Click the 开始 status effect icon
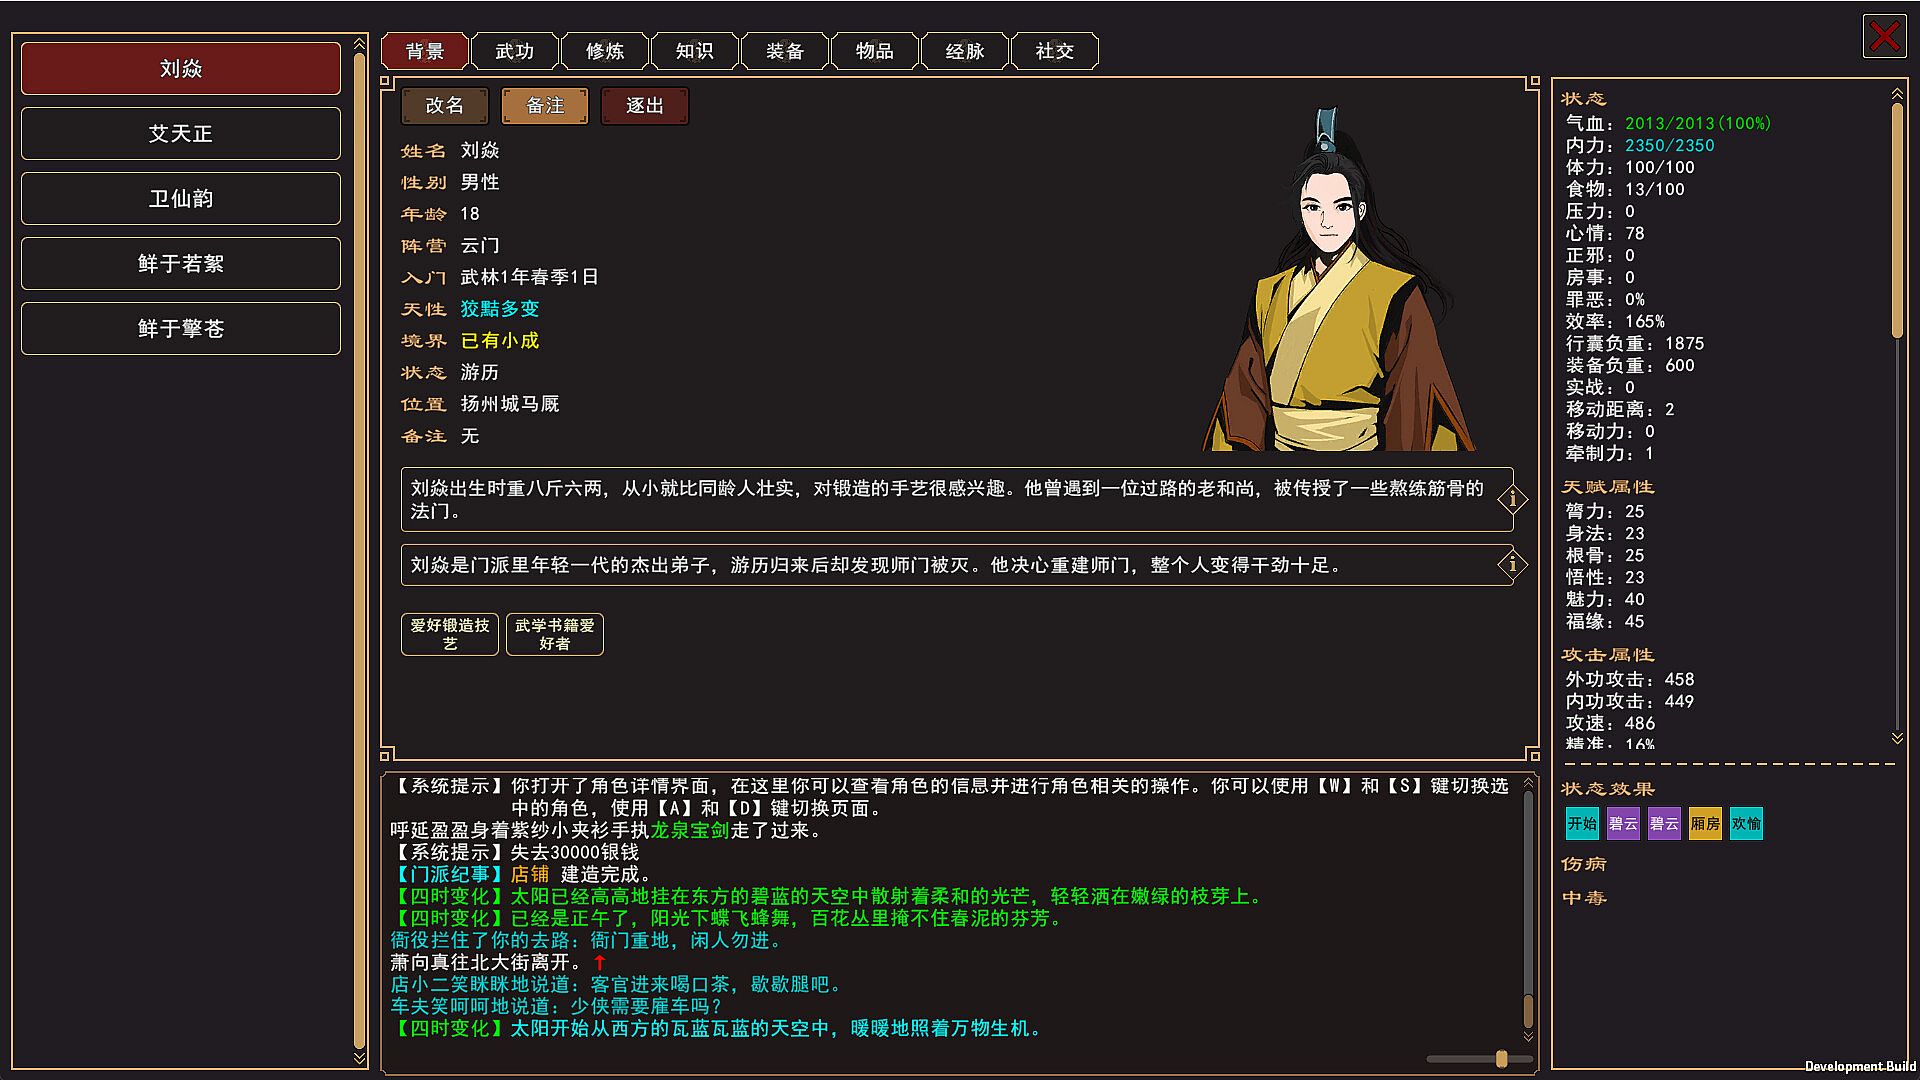Image resolution: width=1920 pixels, height=1080 pixels. 1582,824
